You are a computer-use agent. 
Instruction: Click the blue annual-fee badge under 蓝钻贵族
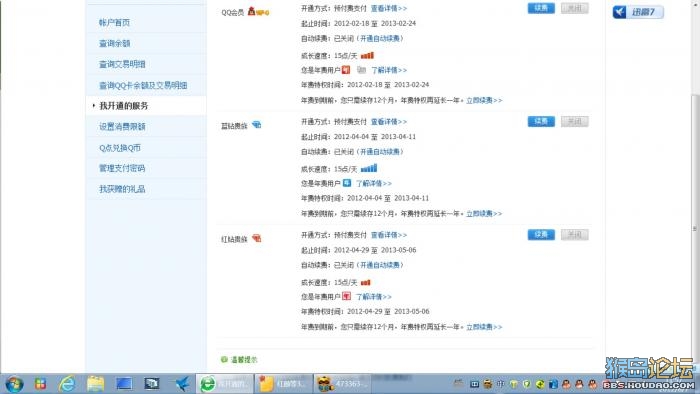pos(347,183)
